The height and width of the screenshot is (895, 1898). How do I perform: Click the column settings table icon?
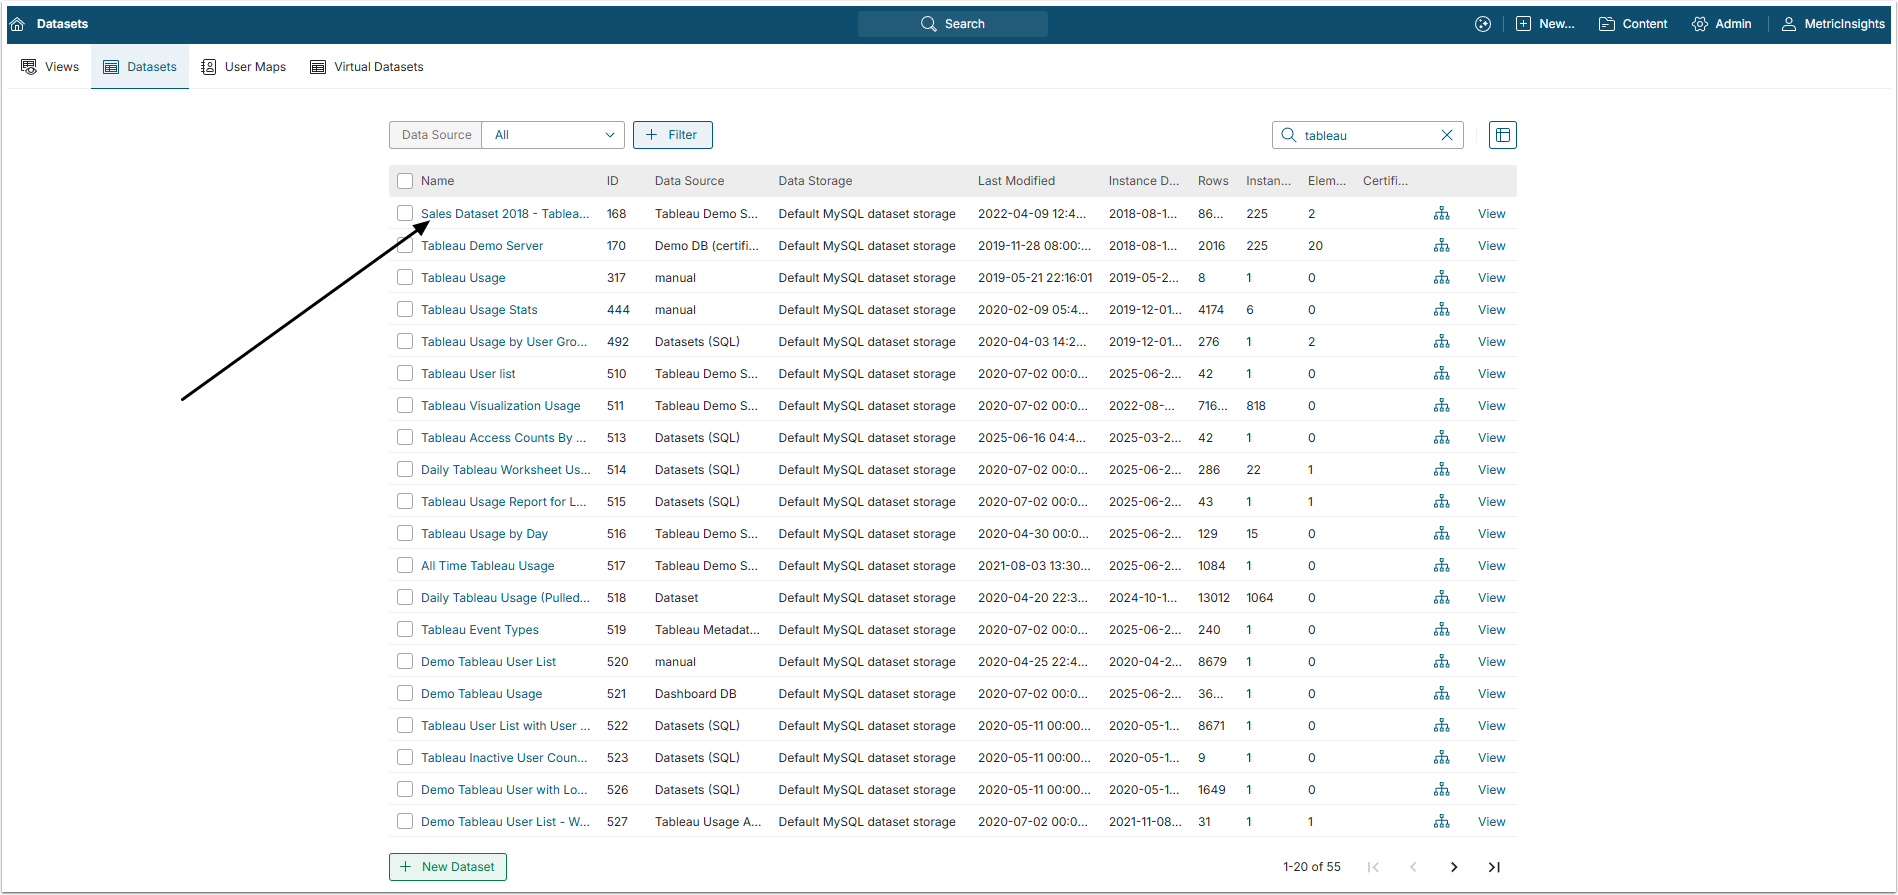[1502, 135]
